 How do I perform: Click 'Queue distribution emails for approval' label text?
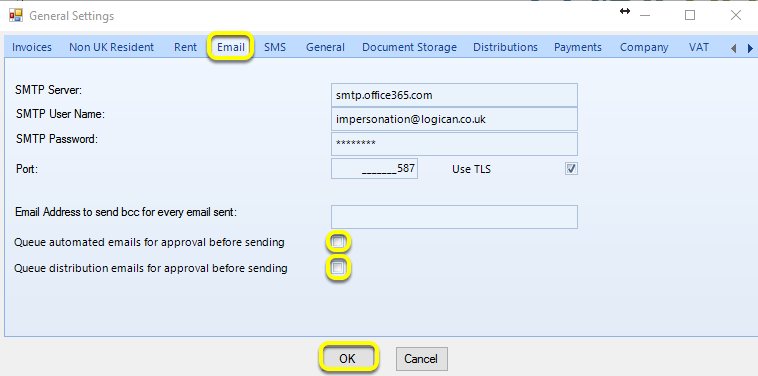(151, 268)
